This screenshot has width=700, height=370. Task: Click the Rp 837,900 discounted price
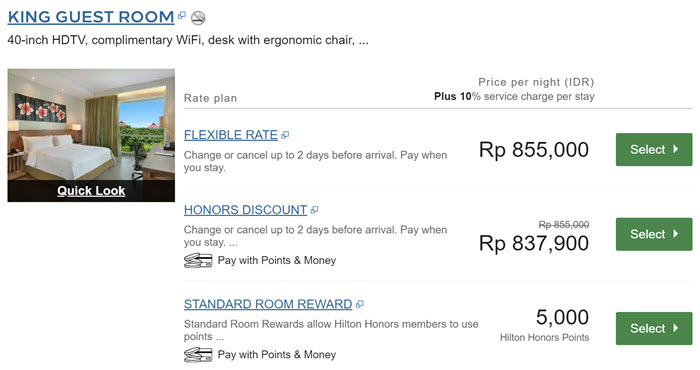tap(534, 243)
